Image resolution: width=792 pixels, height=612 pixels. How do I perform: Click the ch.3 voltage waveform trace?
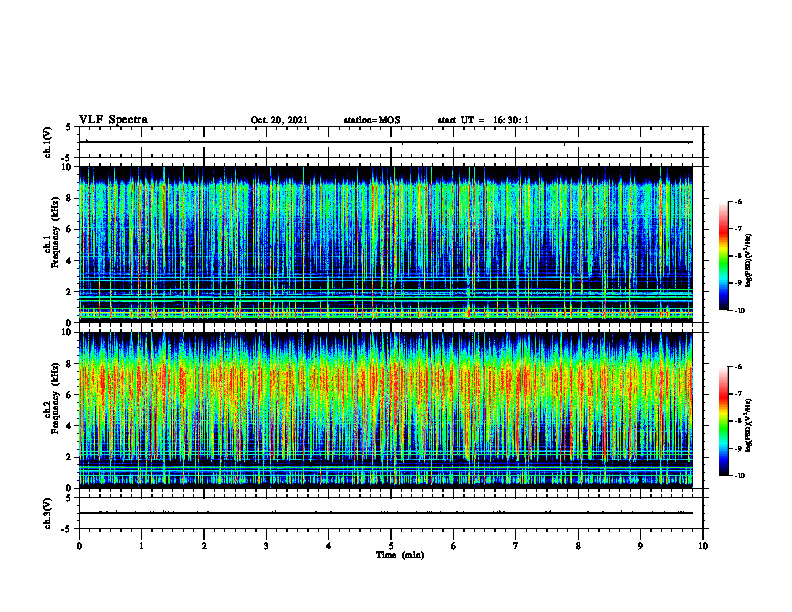pyautogui.click(x=386, y=513)
